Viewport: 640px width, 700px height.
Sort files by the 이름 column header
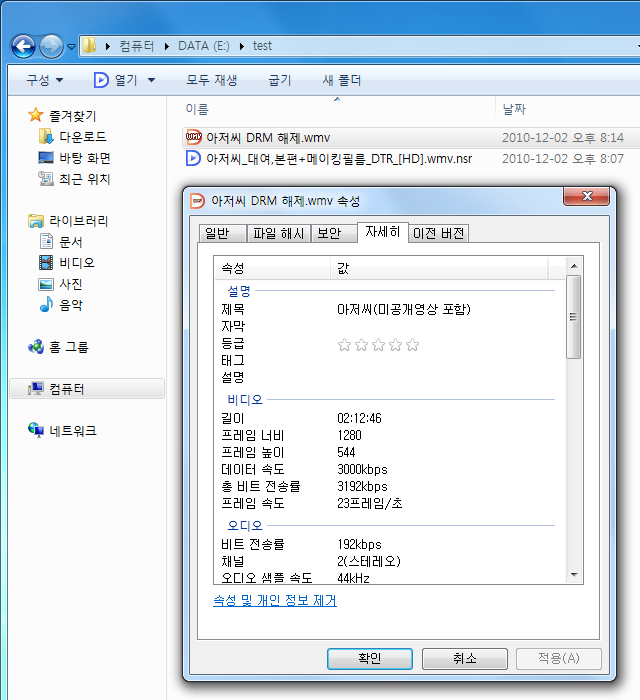click(197, 109)
